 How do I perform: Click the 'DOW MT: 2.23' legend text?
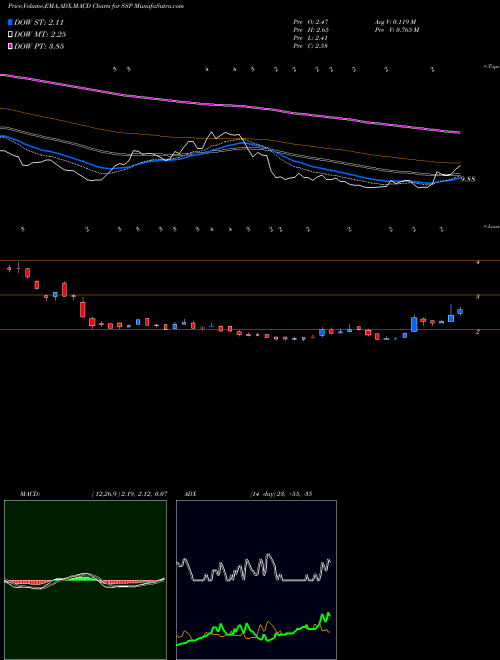40,35
